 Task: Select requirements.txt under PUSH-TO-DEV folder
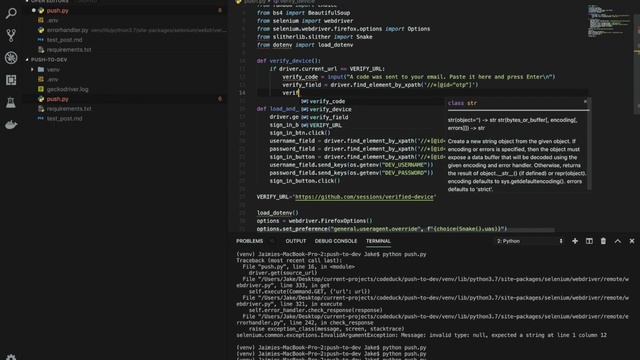pyautogui.click(x=69, y=109)
